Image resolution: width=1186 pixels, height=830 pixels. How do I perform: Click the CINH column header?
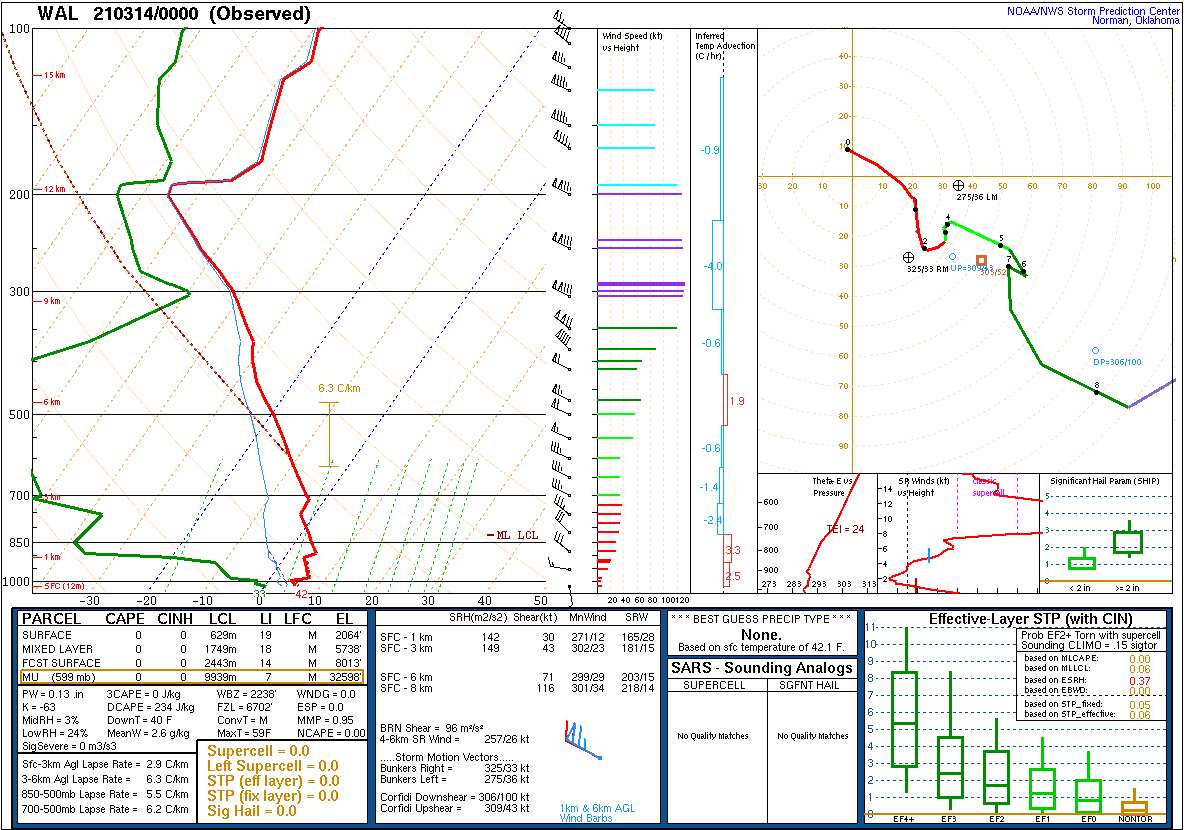[x=175, y=619]
